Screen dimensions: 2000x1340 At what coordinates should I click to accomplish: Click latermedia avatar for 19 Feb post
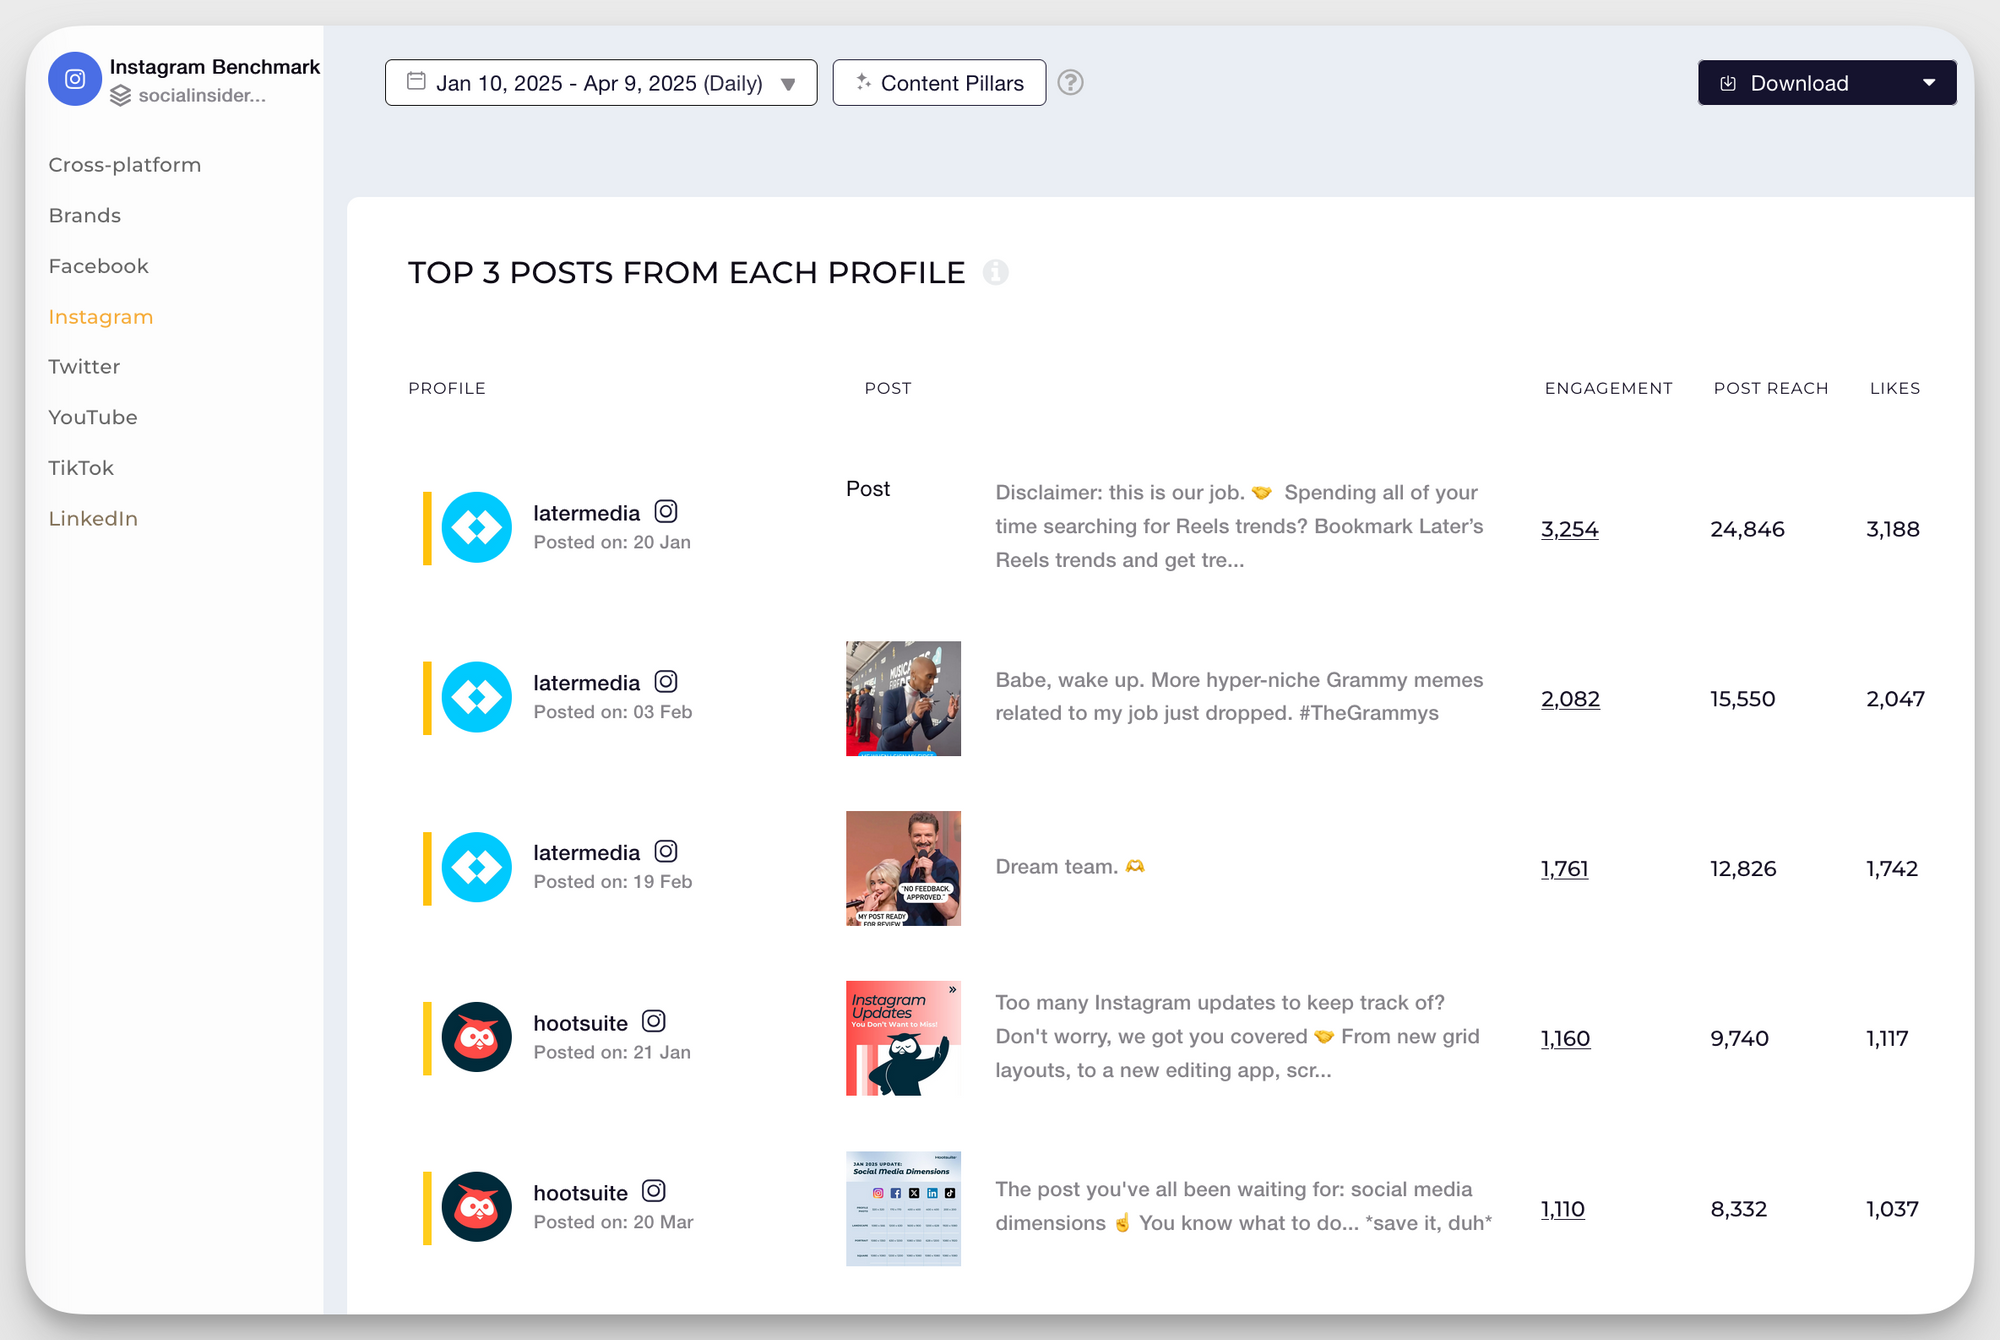pos(477,867)
